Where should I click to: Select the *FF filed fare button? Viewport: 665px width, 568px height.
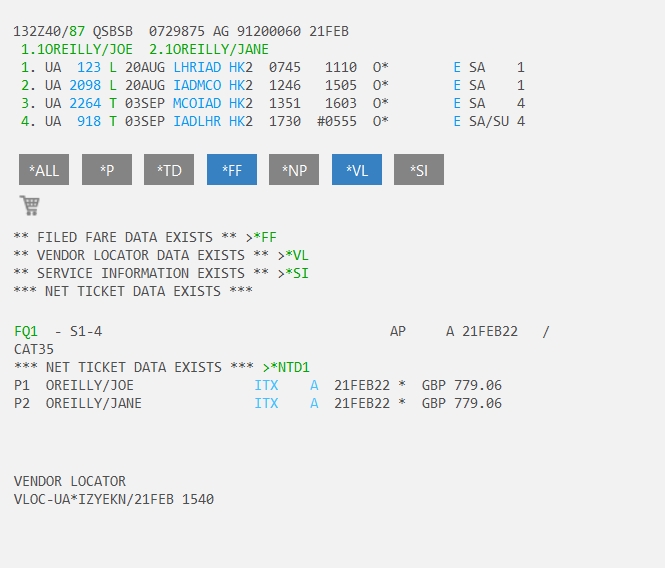pos(232,170)
